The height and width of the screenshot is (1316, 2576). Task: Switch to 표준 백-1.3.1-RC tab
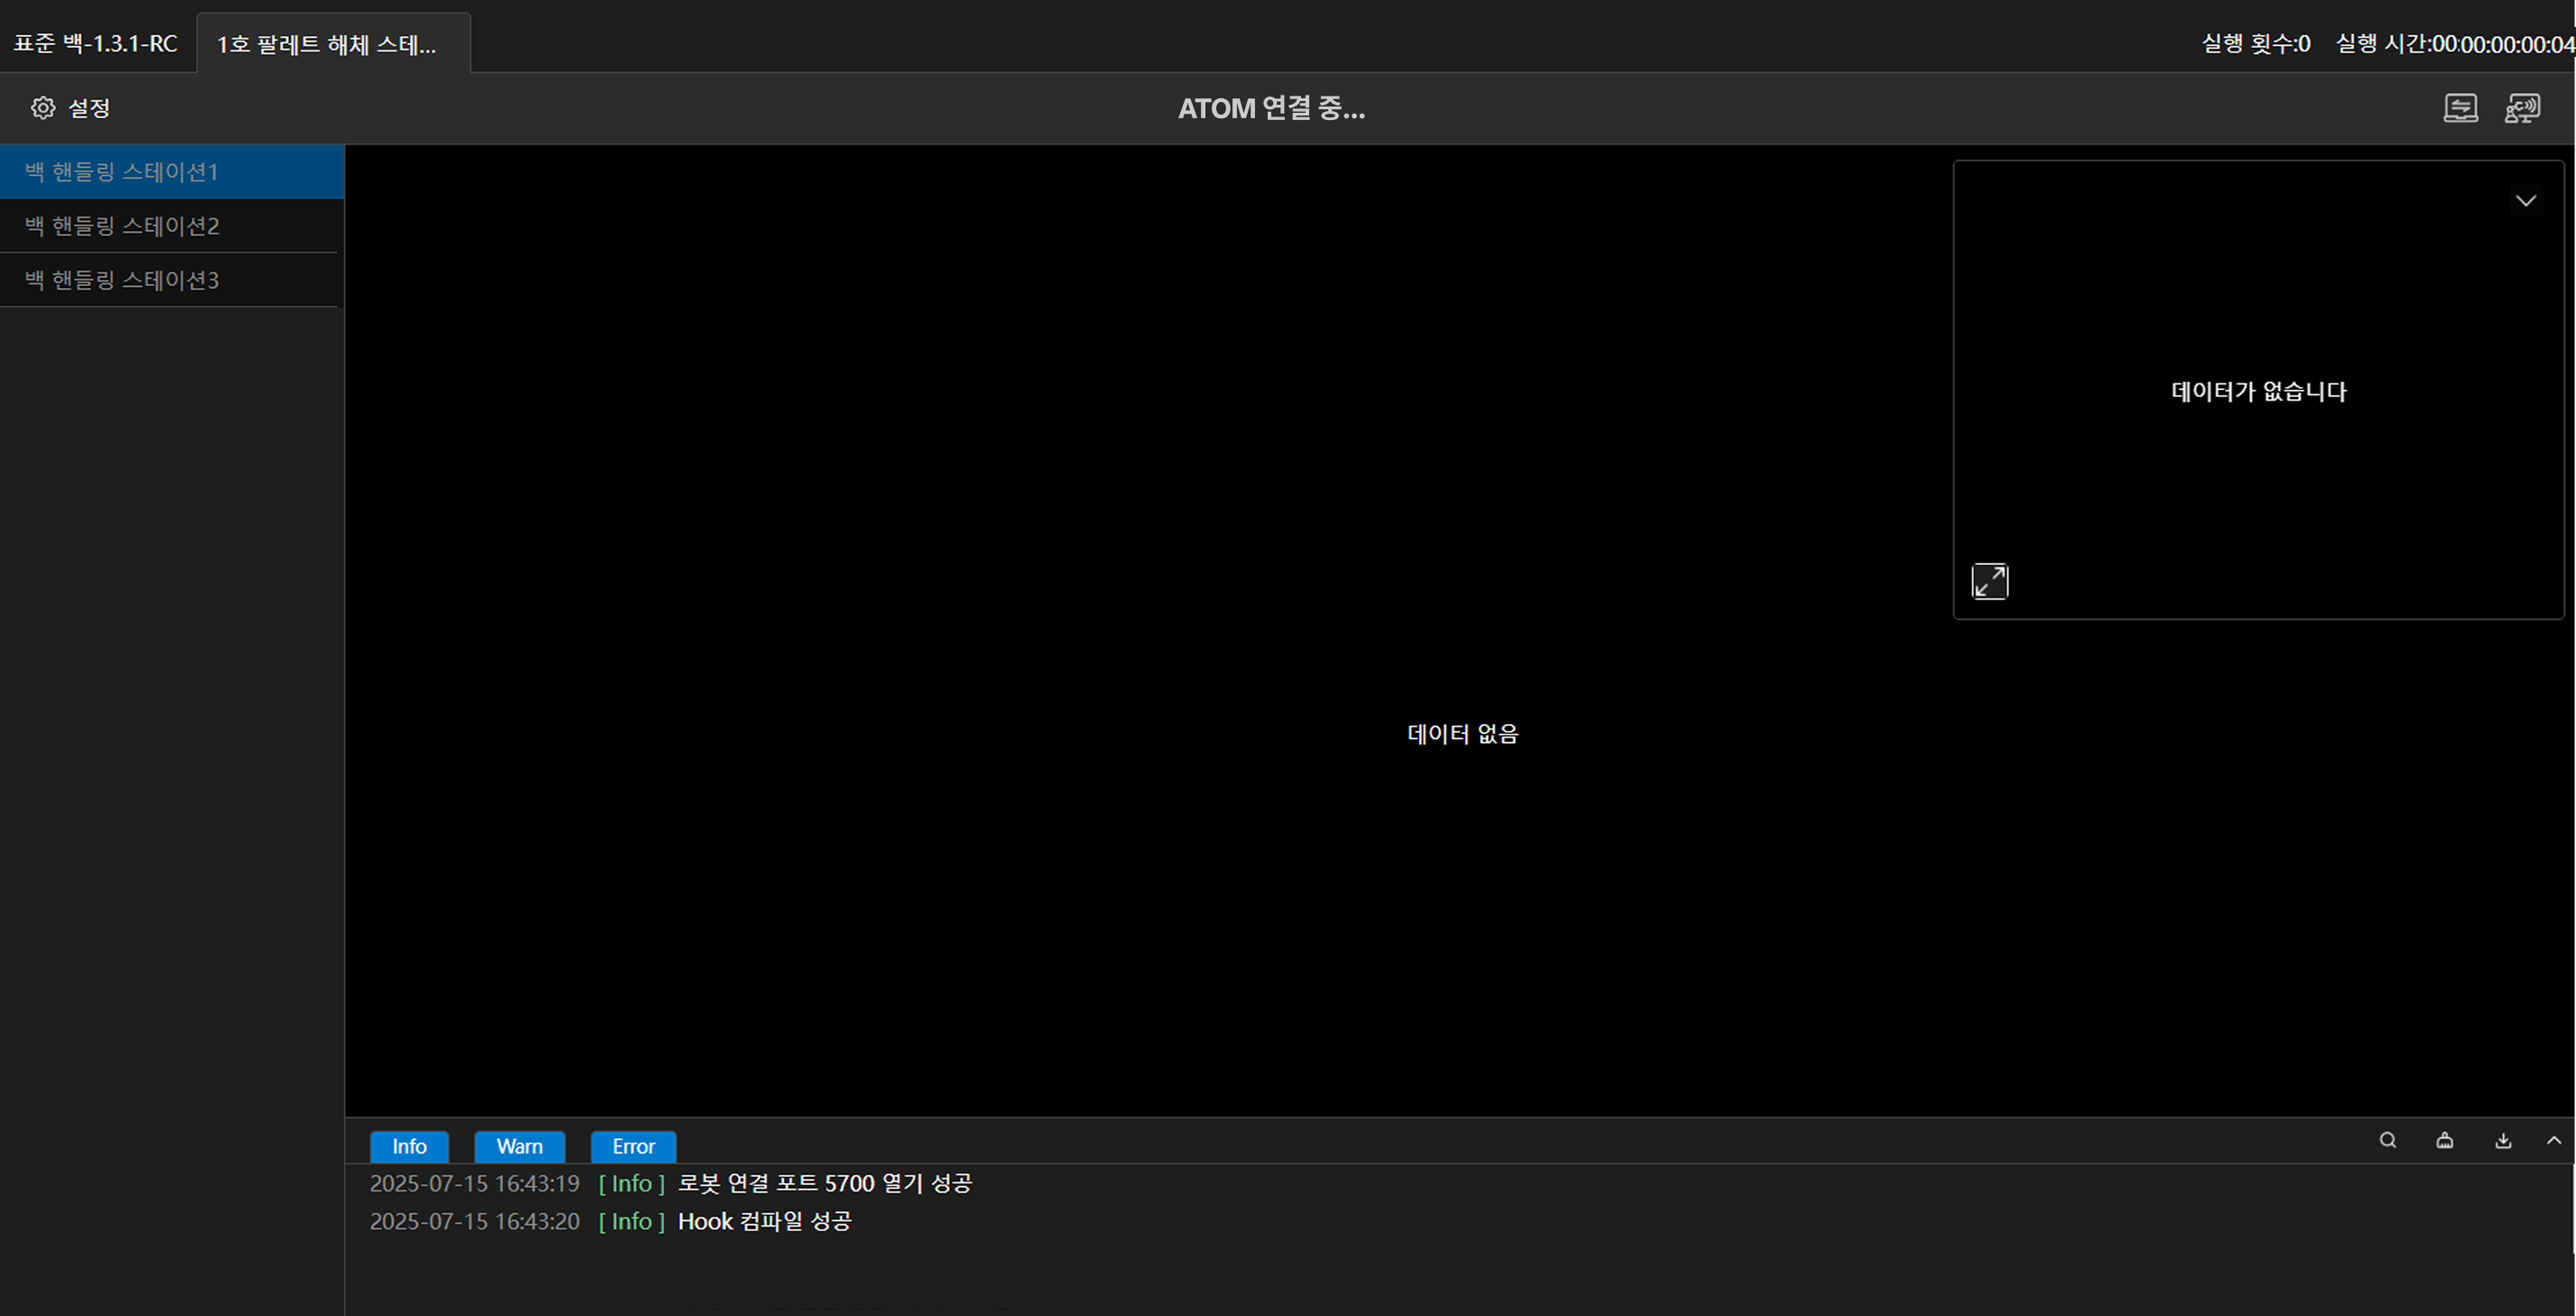click(96, 44)
